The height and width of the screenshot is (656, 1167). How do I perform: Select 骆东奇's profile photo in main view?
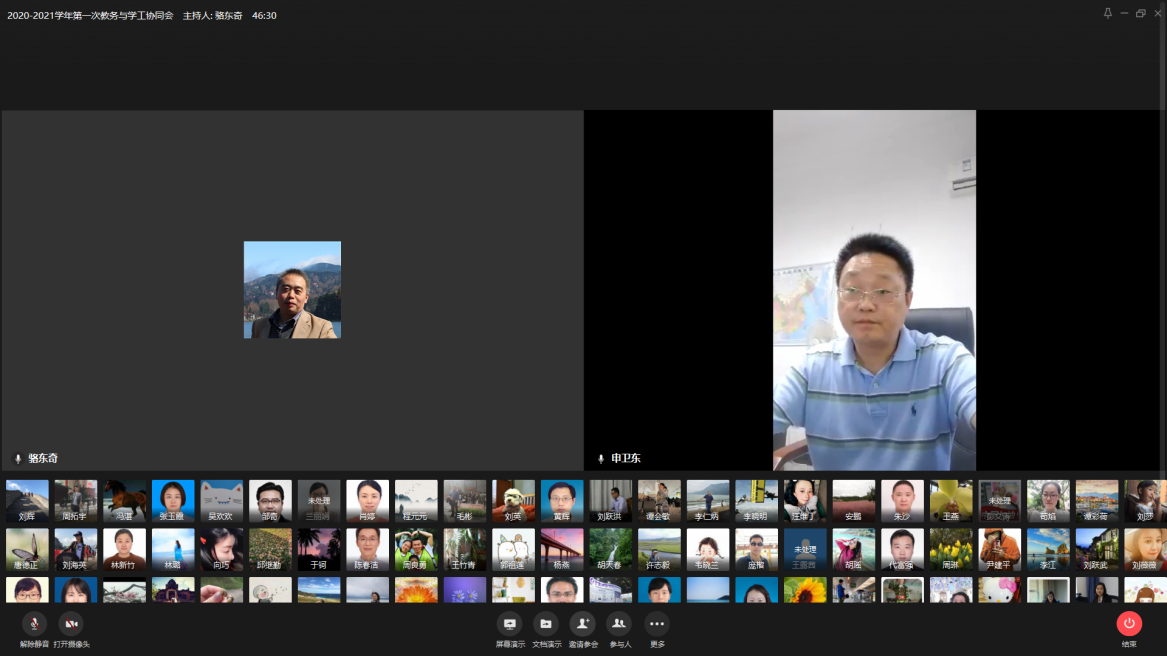click(292, 289)
